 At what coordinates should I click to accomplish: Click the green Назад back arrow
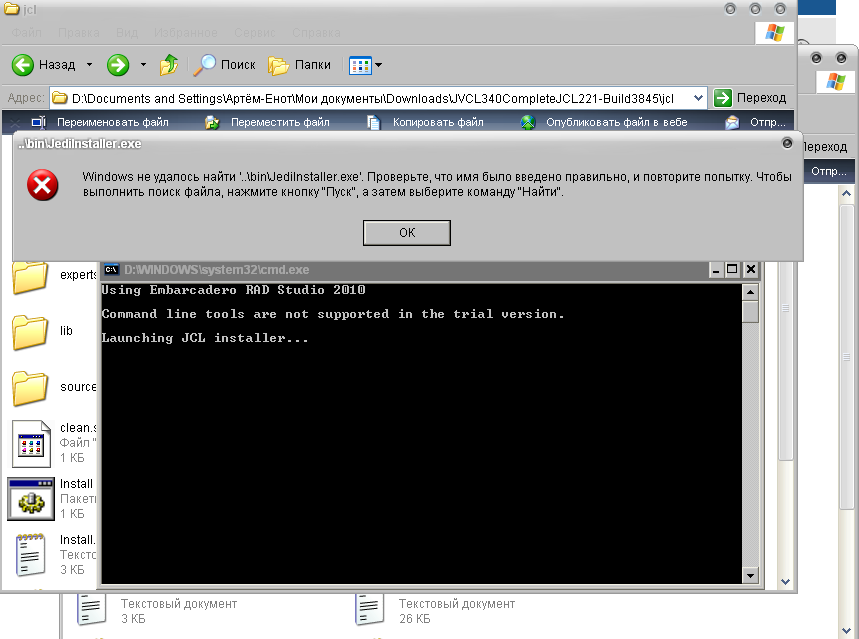click(x=24, y=65)
